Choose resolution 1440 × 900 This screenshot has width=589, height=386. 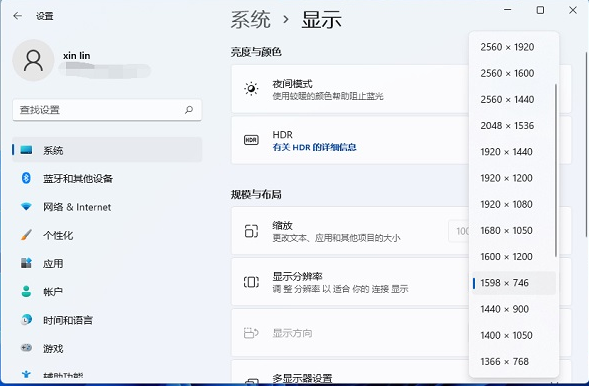pyautogui.click(x=514, y=309)
